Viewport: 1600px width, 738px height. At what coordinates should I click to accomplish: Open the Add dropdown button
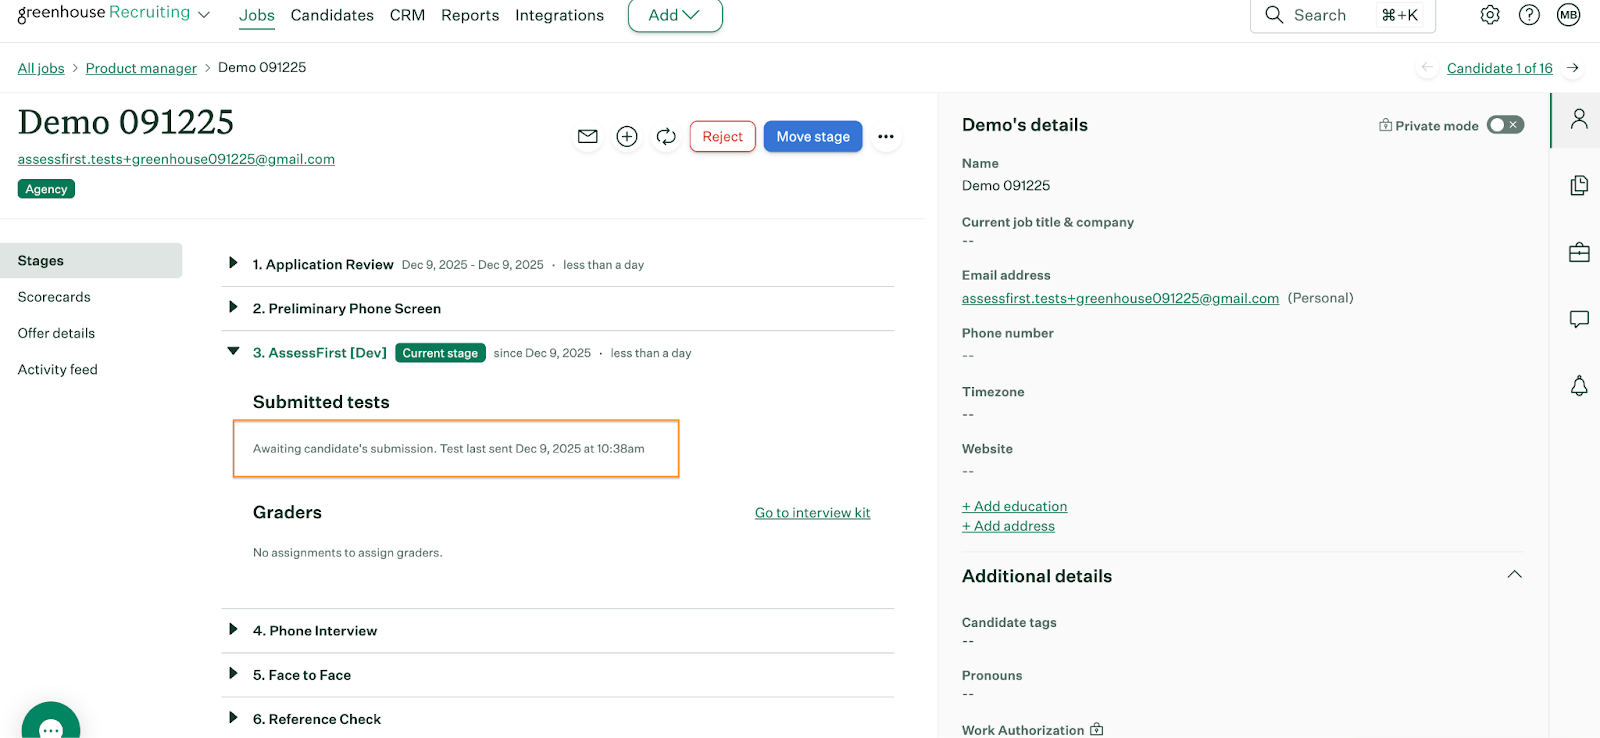click(675, 15)
